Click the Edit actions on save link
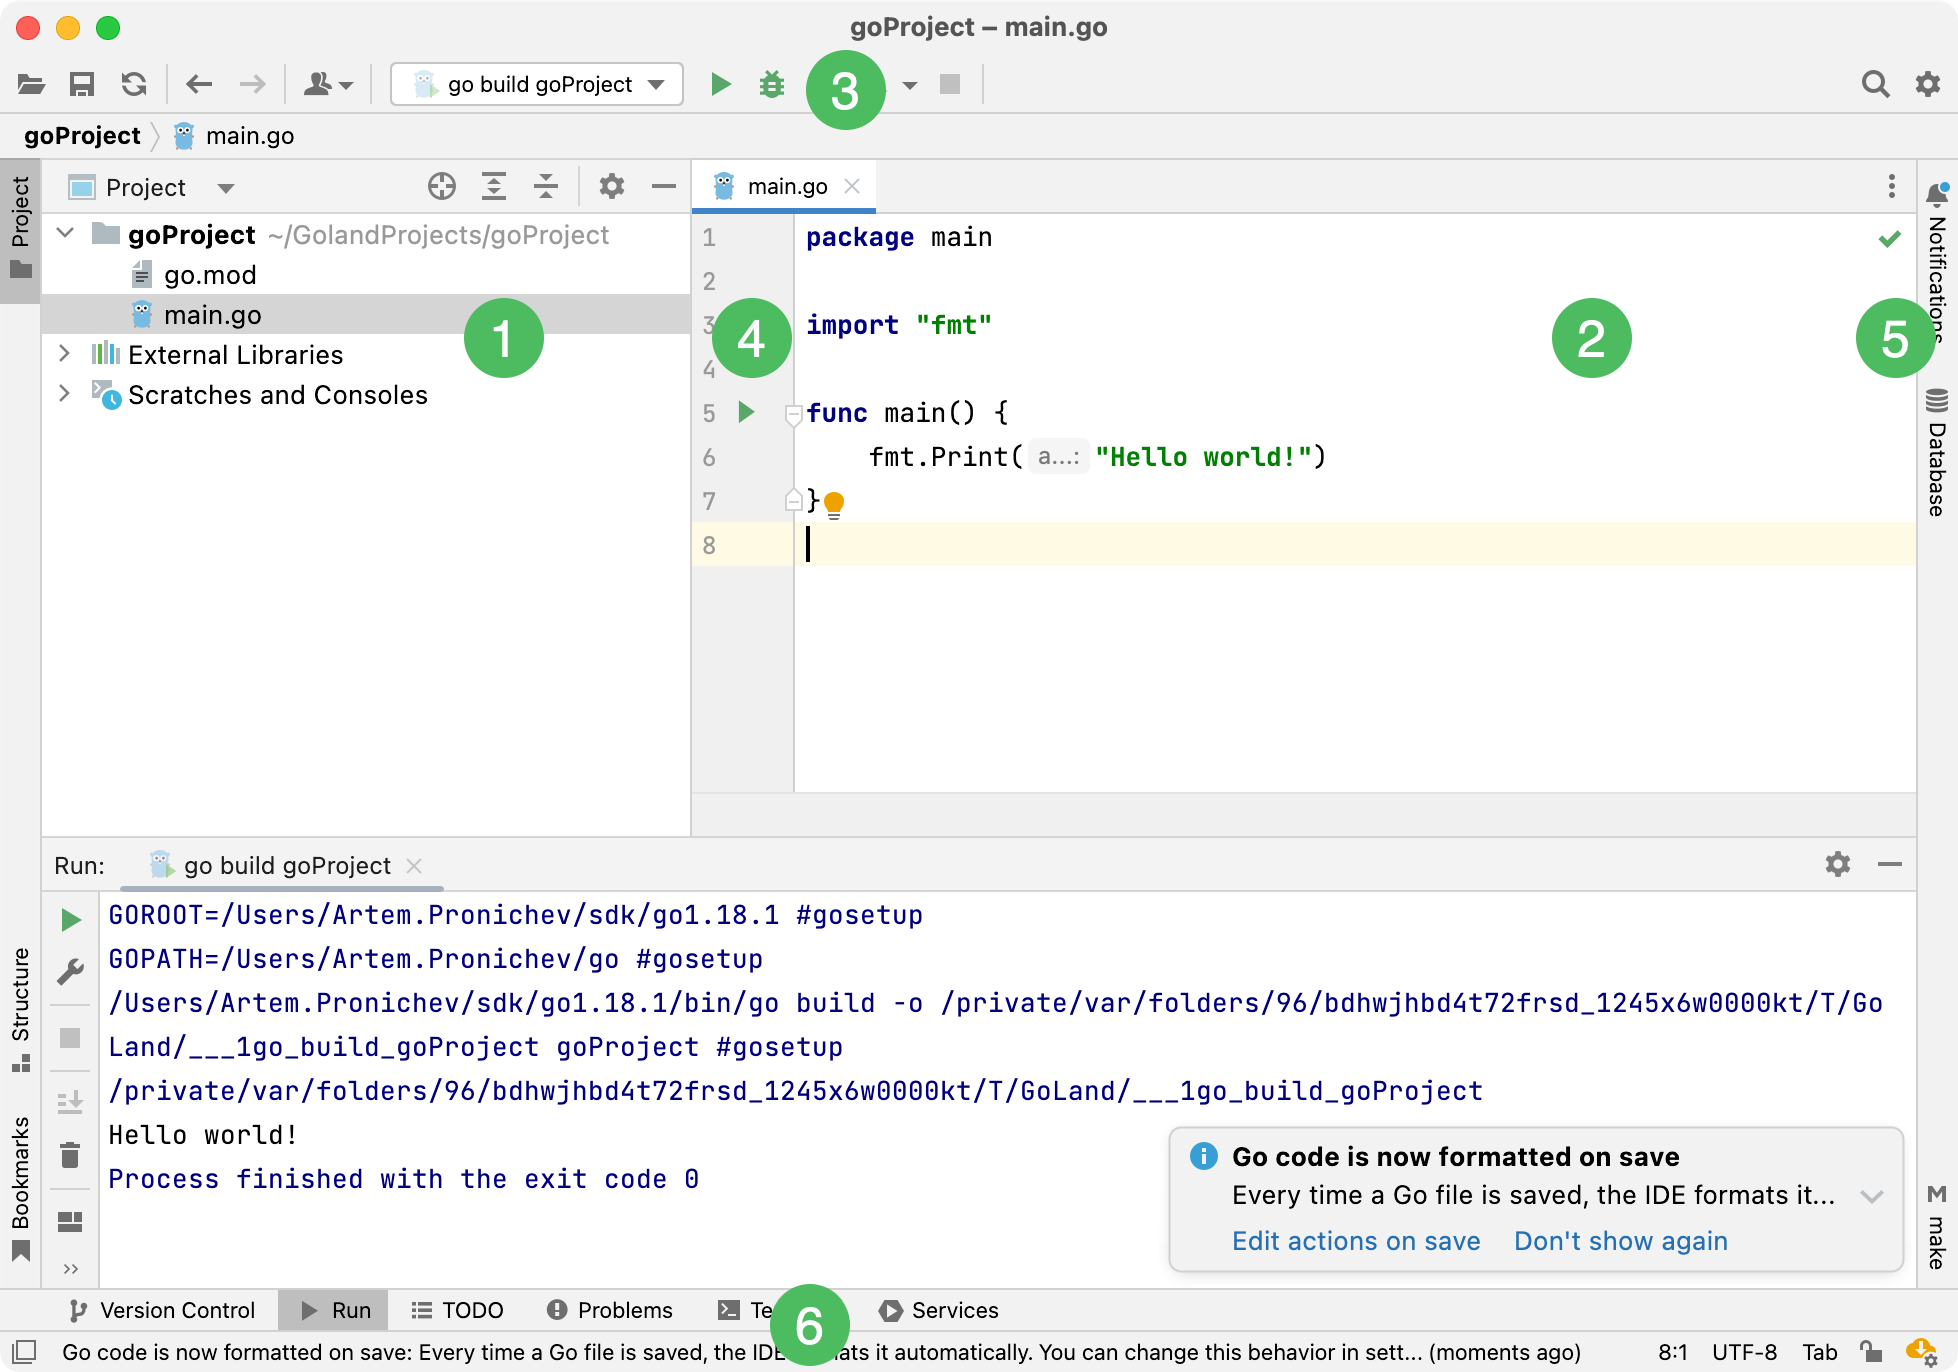1958x1372 pixels. pyautogui.click(x=1356, y=1241)
